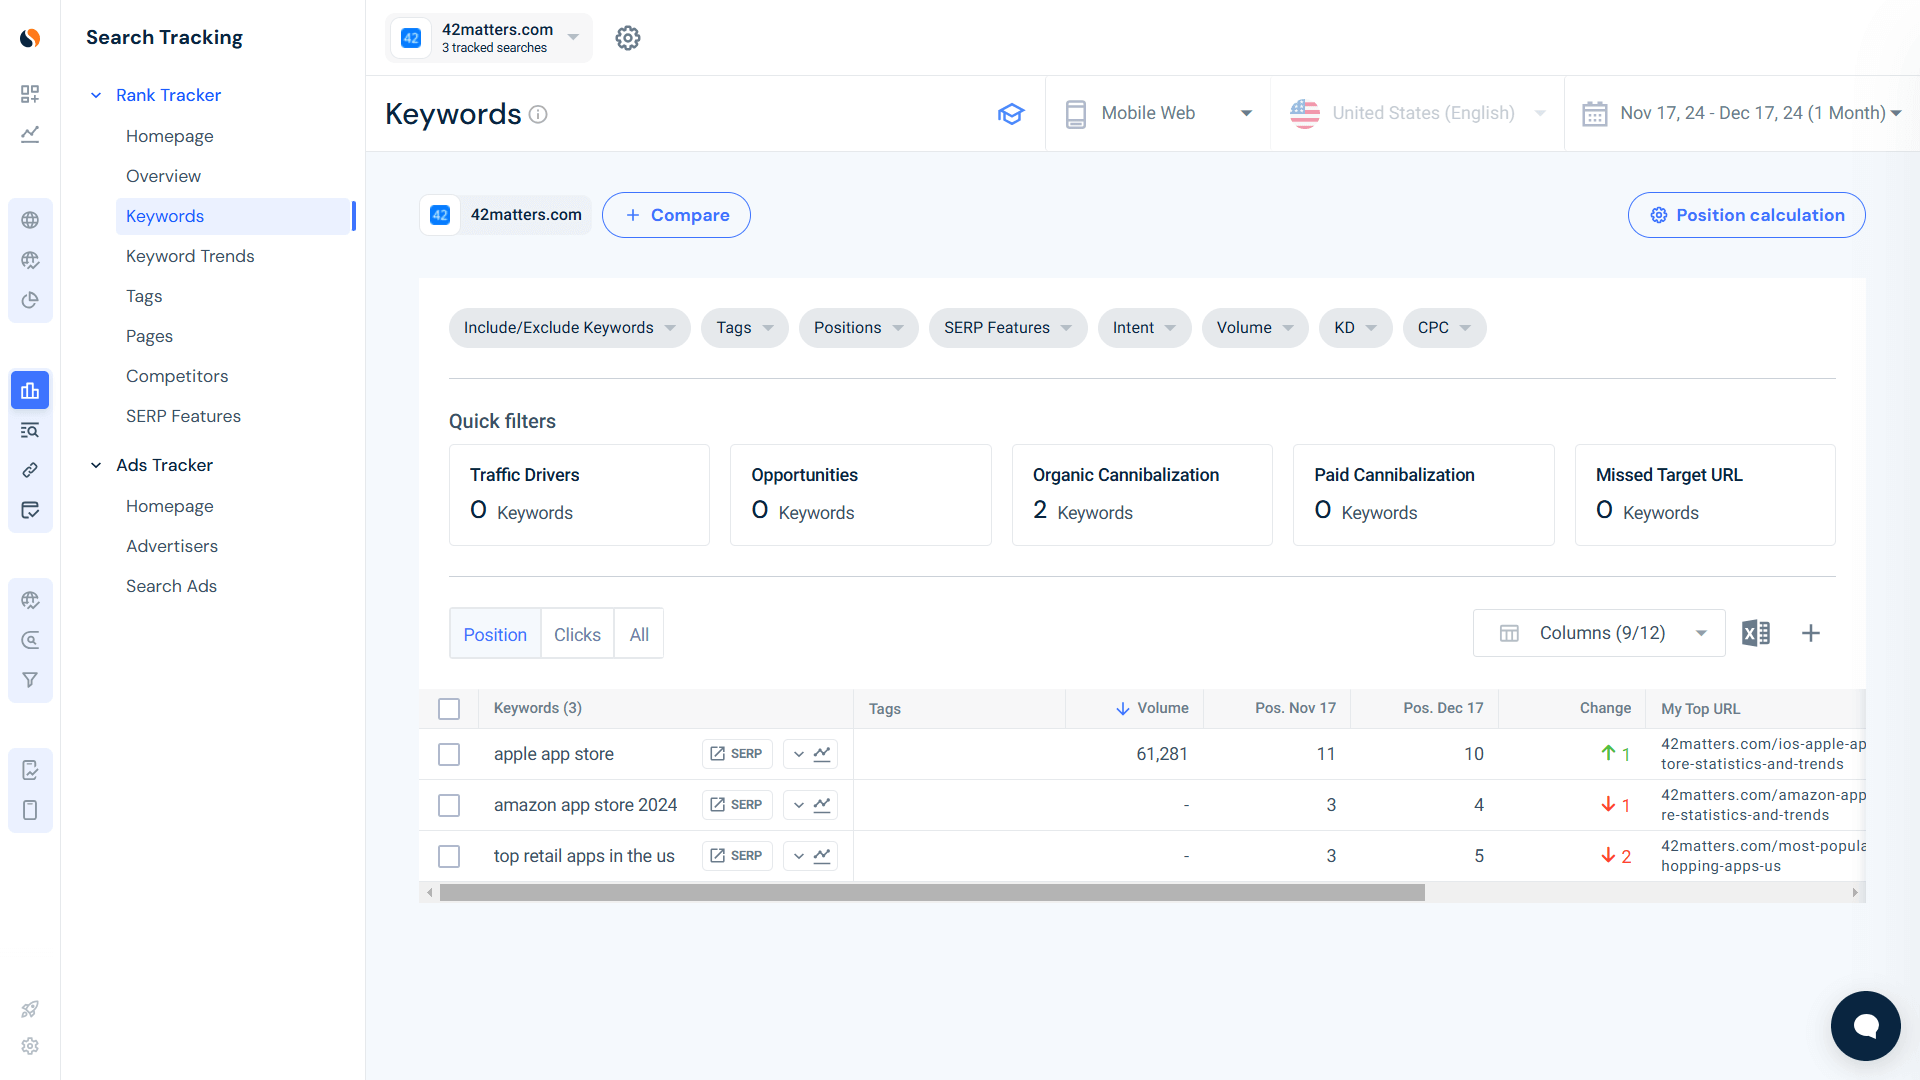This screenshot has height=1080, width=1920.
Task: Open the graduation cap icon near Mobile Web
Action: pyautogui.click(x=1011, y=113)
